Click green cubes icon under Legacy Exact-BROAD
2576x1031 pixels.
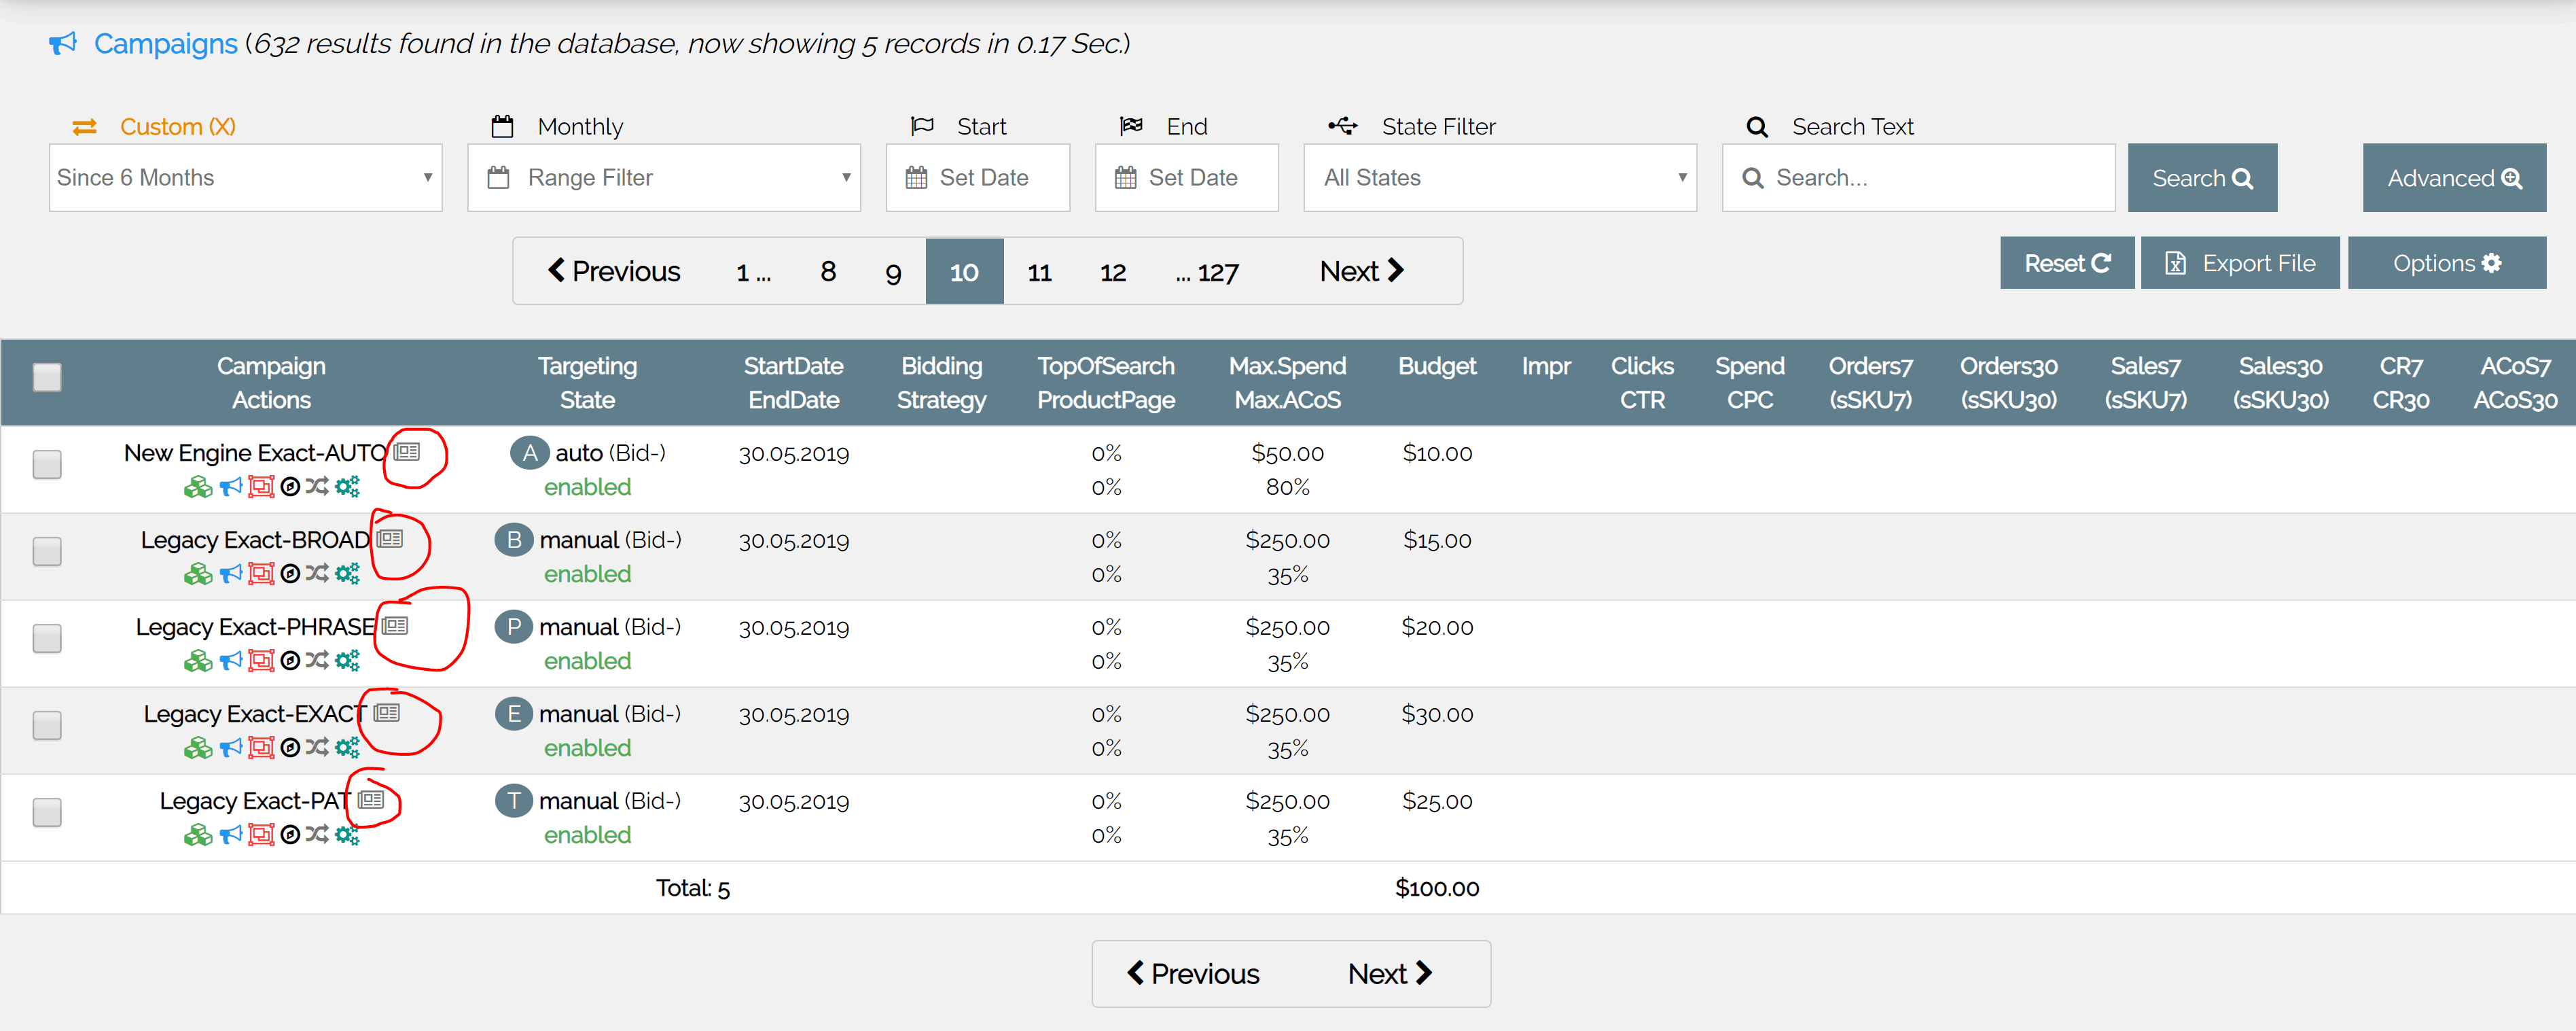tap(198, 574)
